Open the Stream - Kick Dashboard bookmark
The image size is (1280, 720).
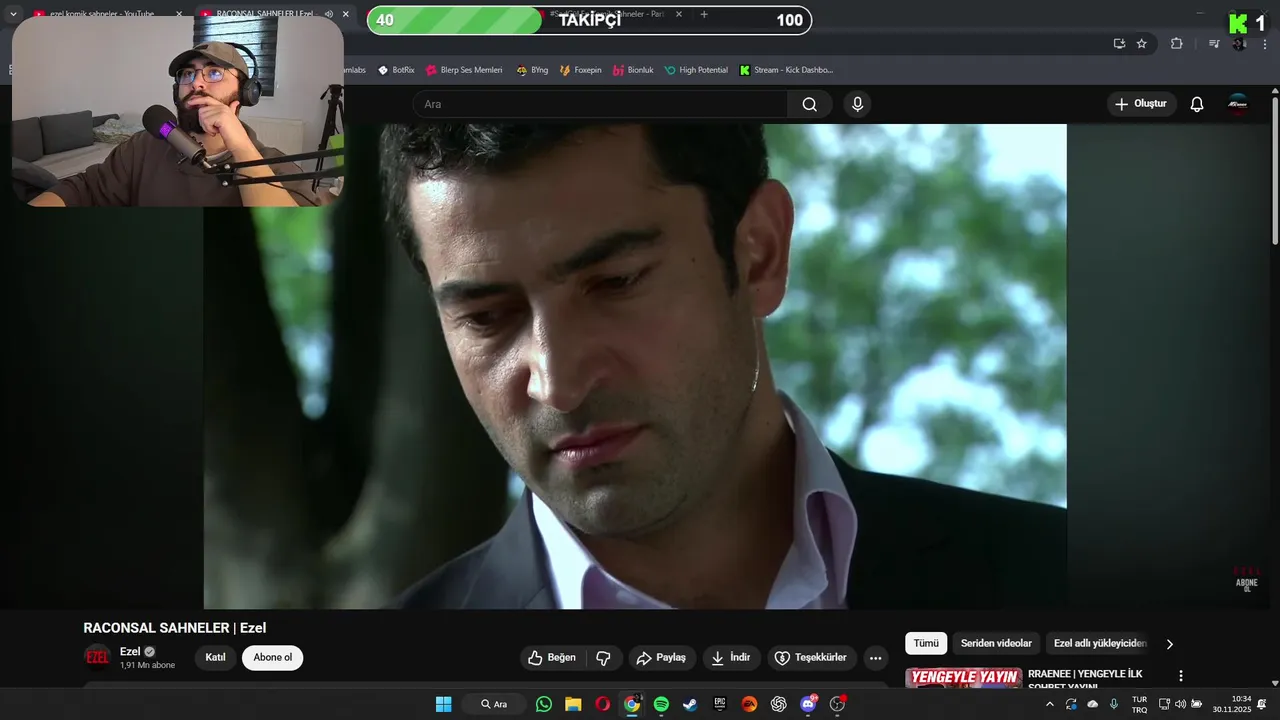coord(786,70)
